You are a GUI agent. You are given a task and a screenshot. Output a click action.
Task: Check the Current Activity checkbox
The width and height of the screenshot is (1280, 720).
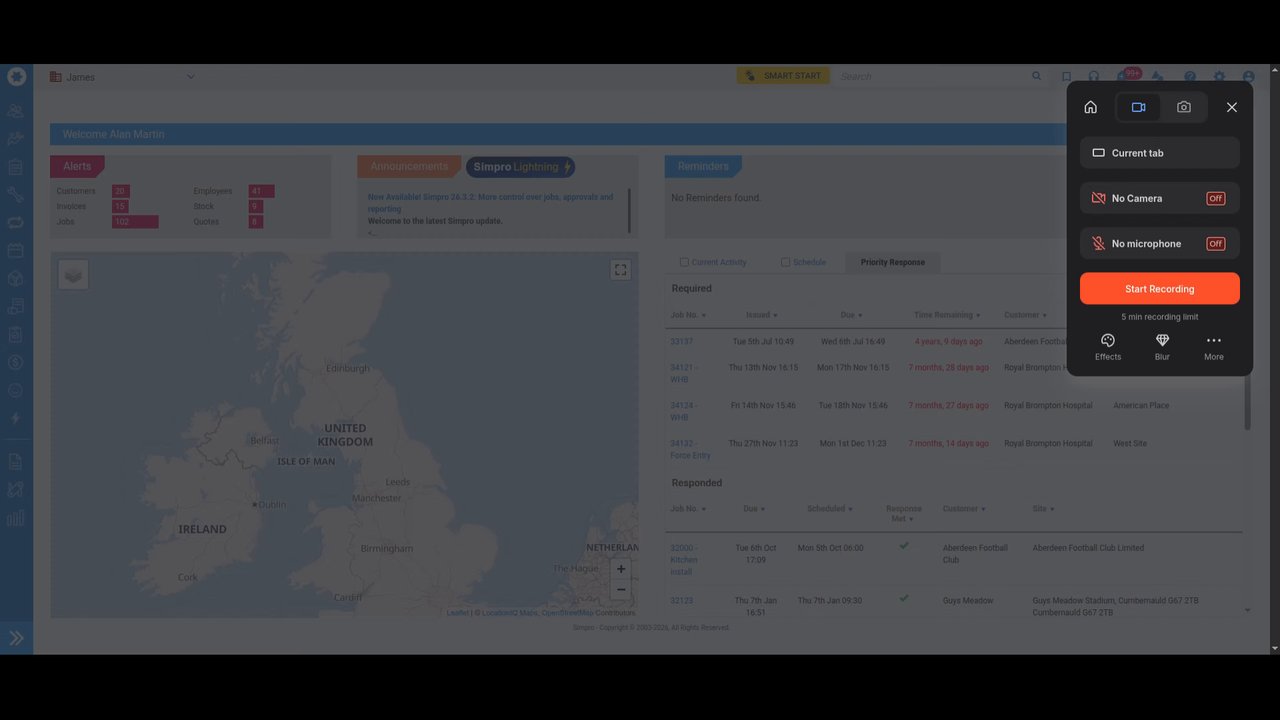(x=684, y=262)
